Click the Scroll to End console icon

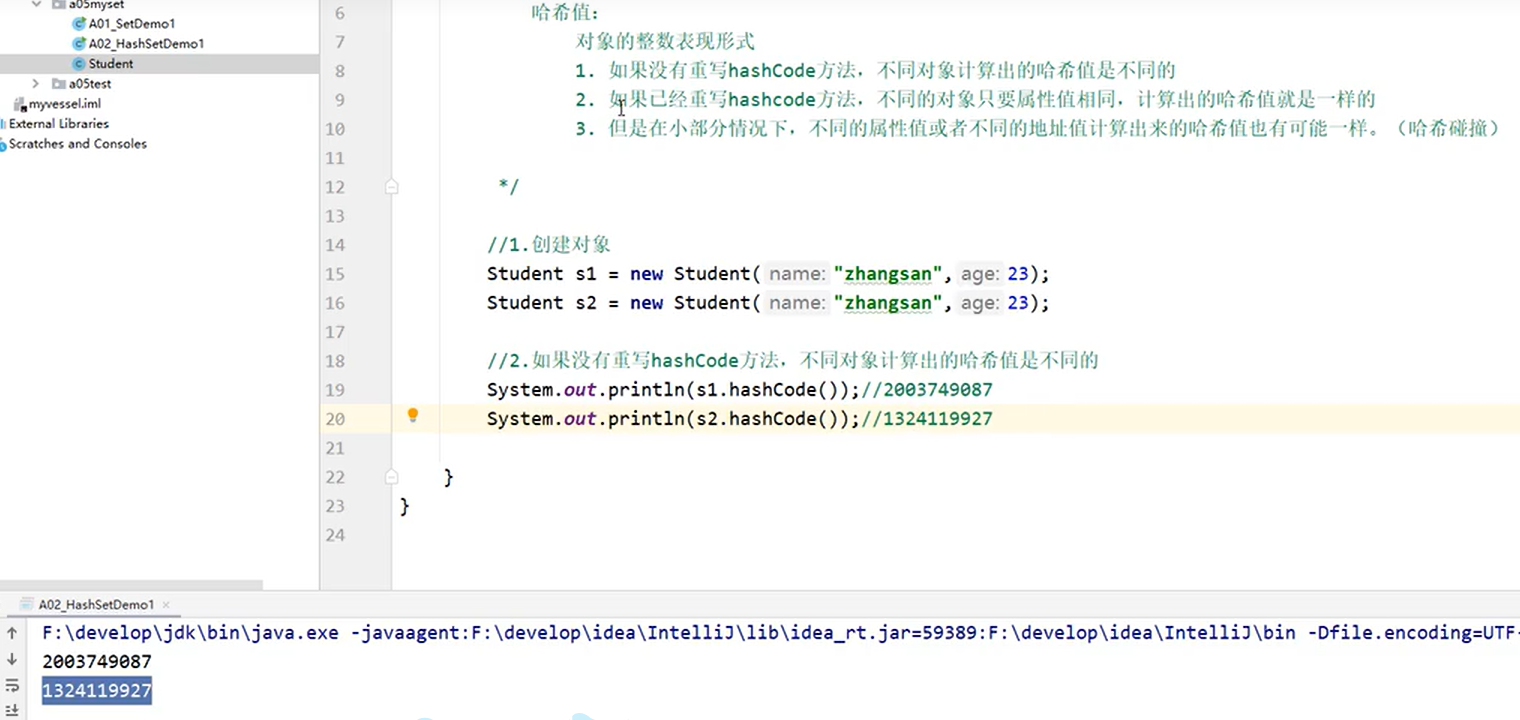(x=12, y=710)
